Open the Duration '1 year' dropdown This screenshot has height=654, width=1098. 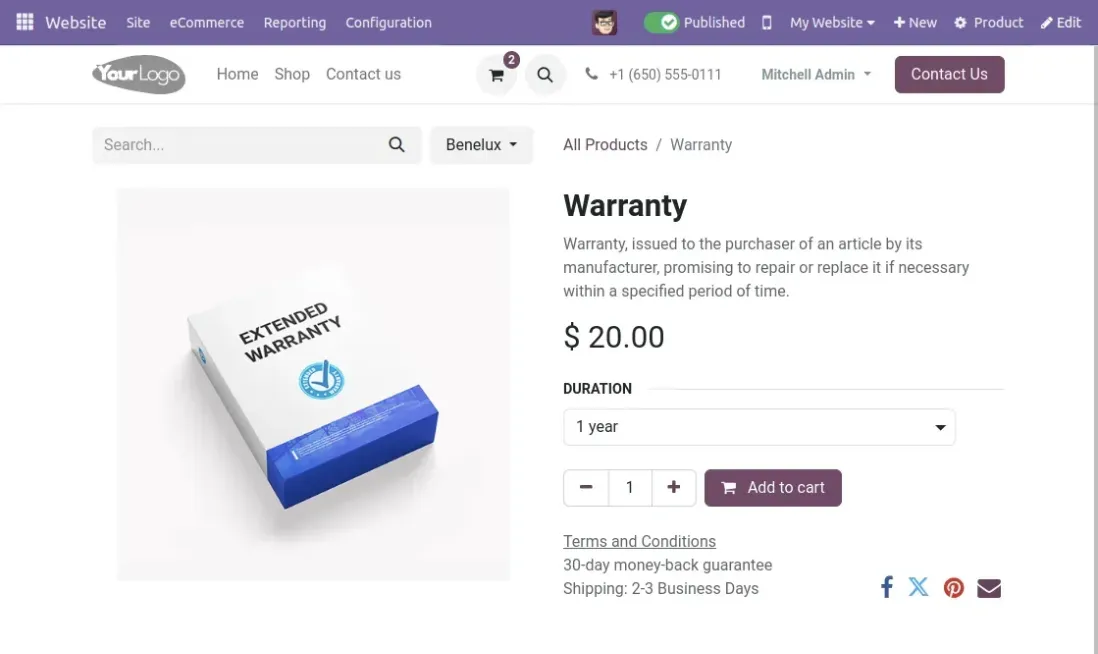click(x=759, y=427)
